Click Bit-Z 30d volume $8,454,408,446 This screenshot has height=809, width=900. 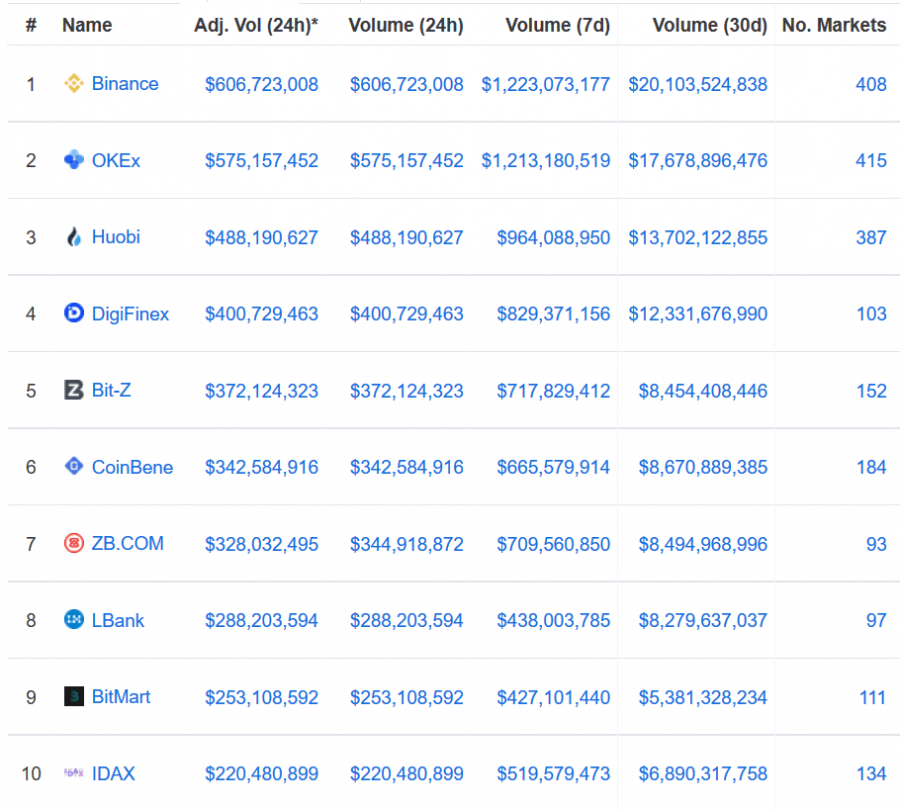703,391
